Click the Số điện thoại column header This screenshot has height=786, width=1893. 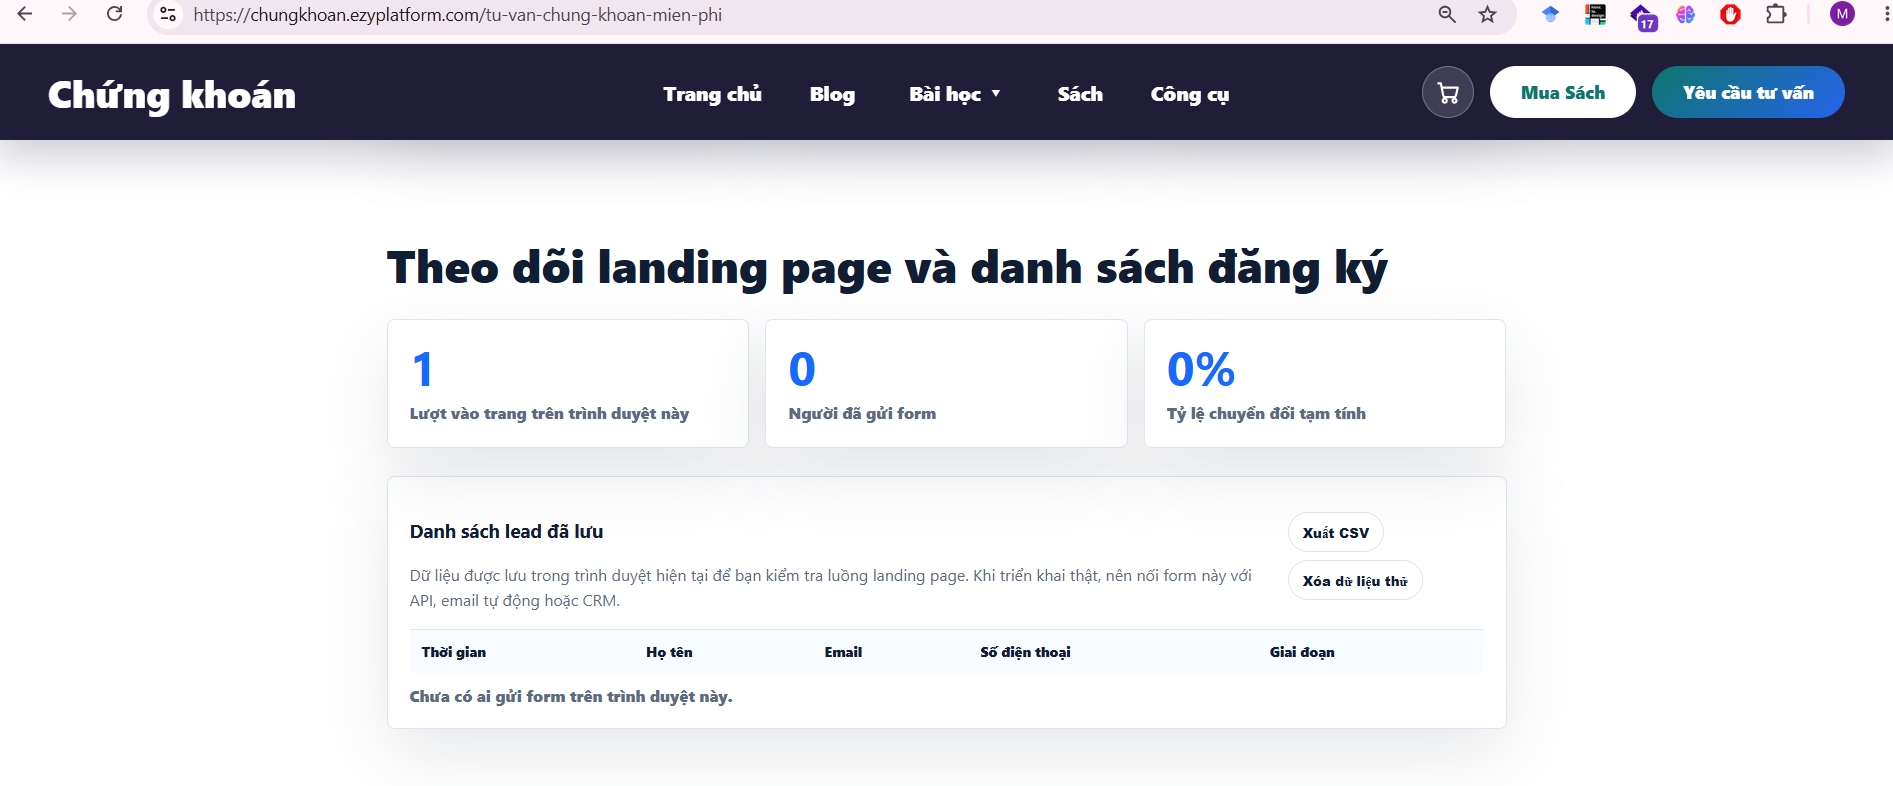tap(1025, 652)
